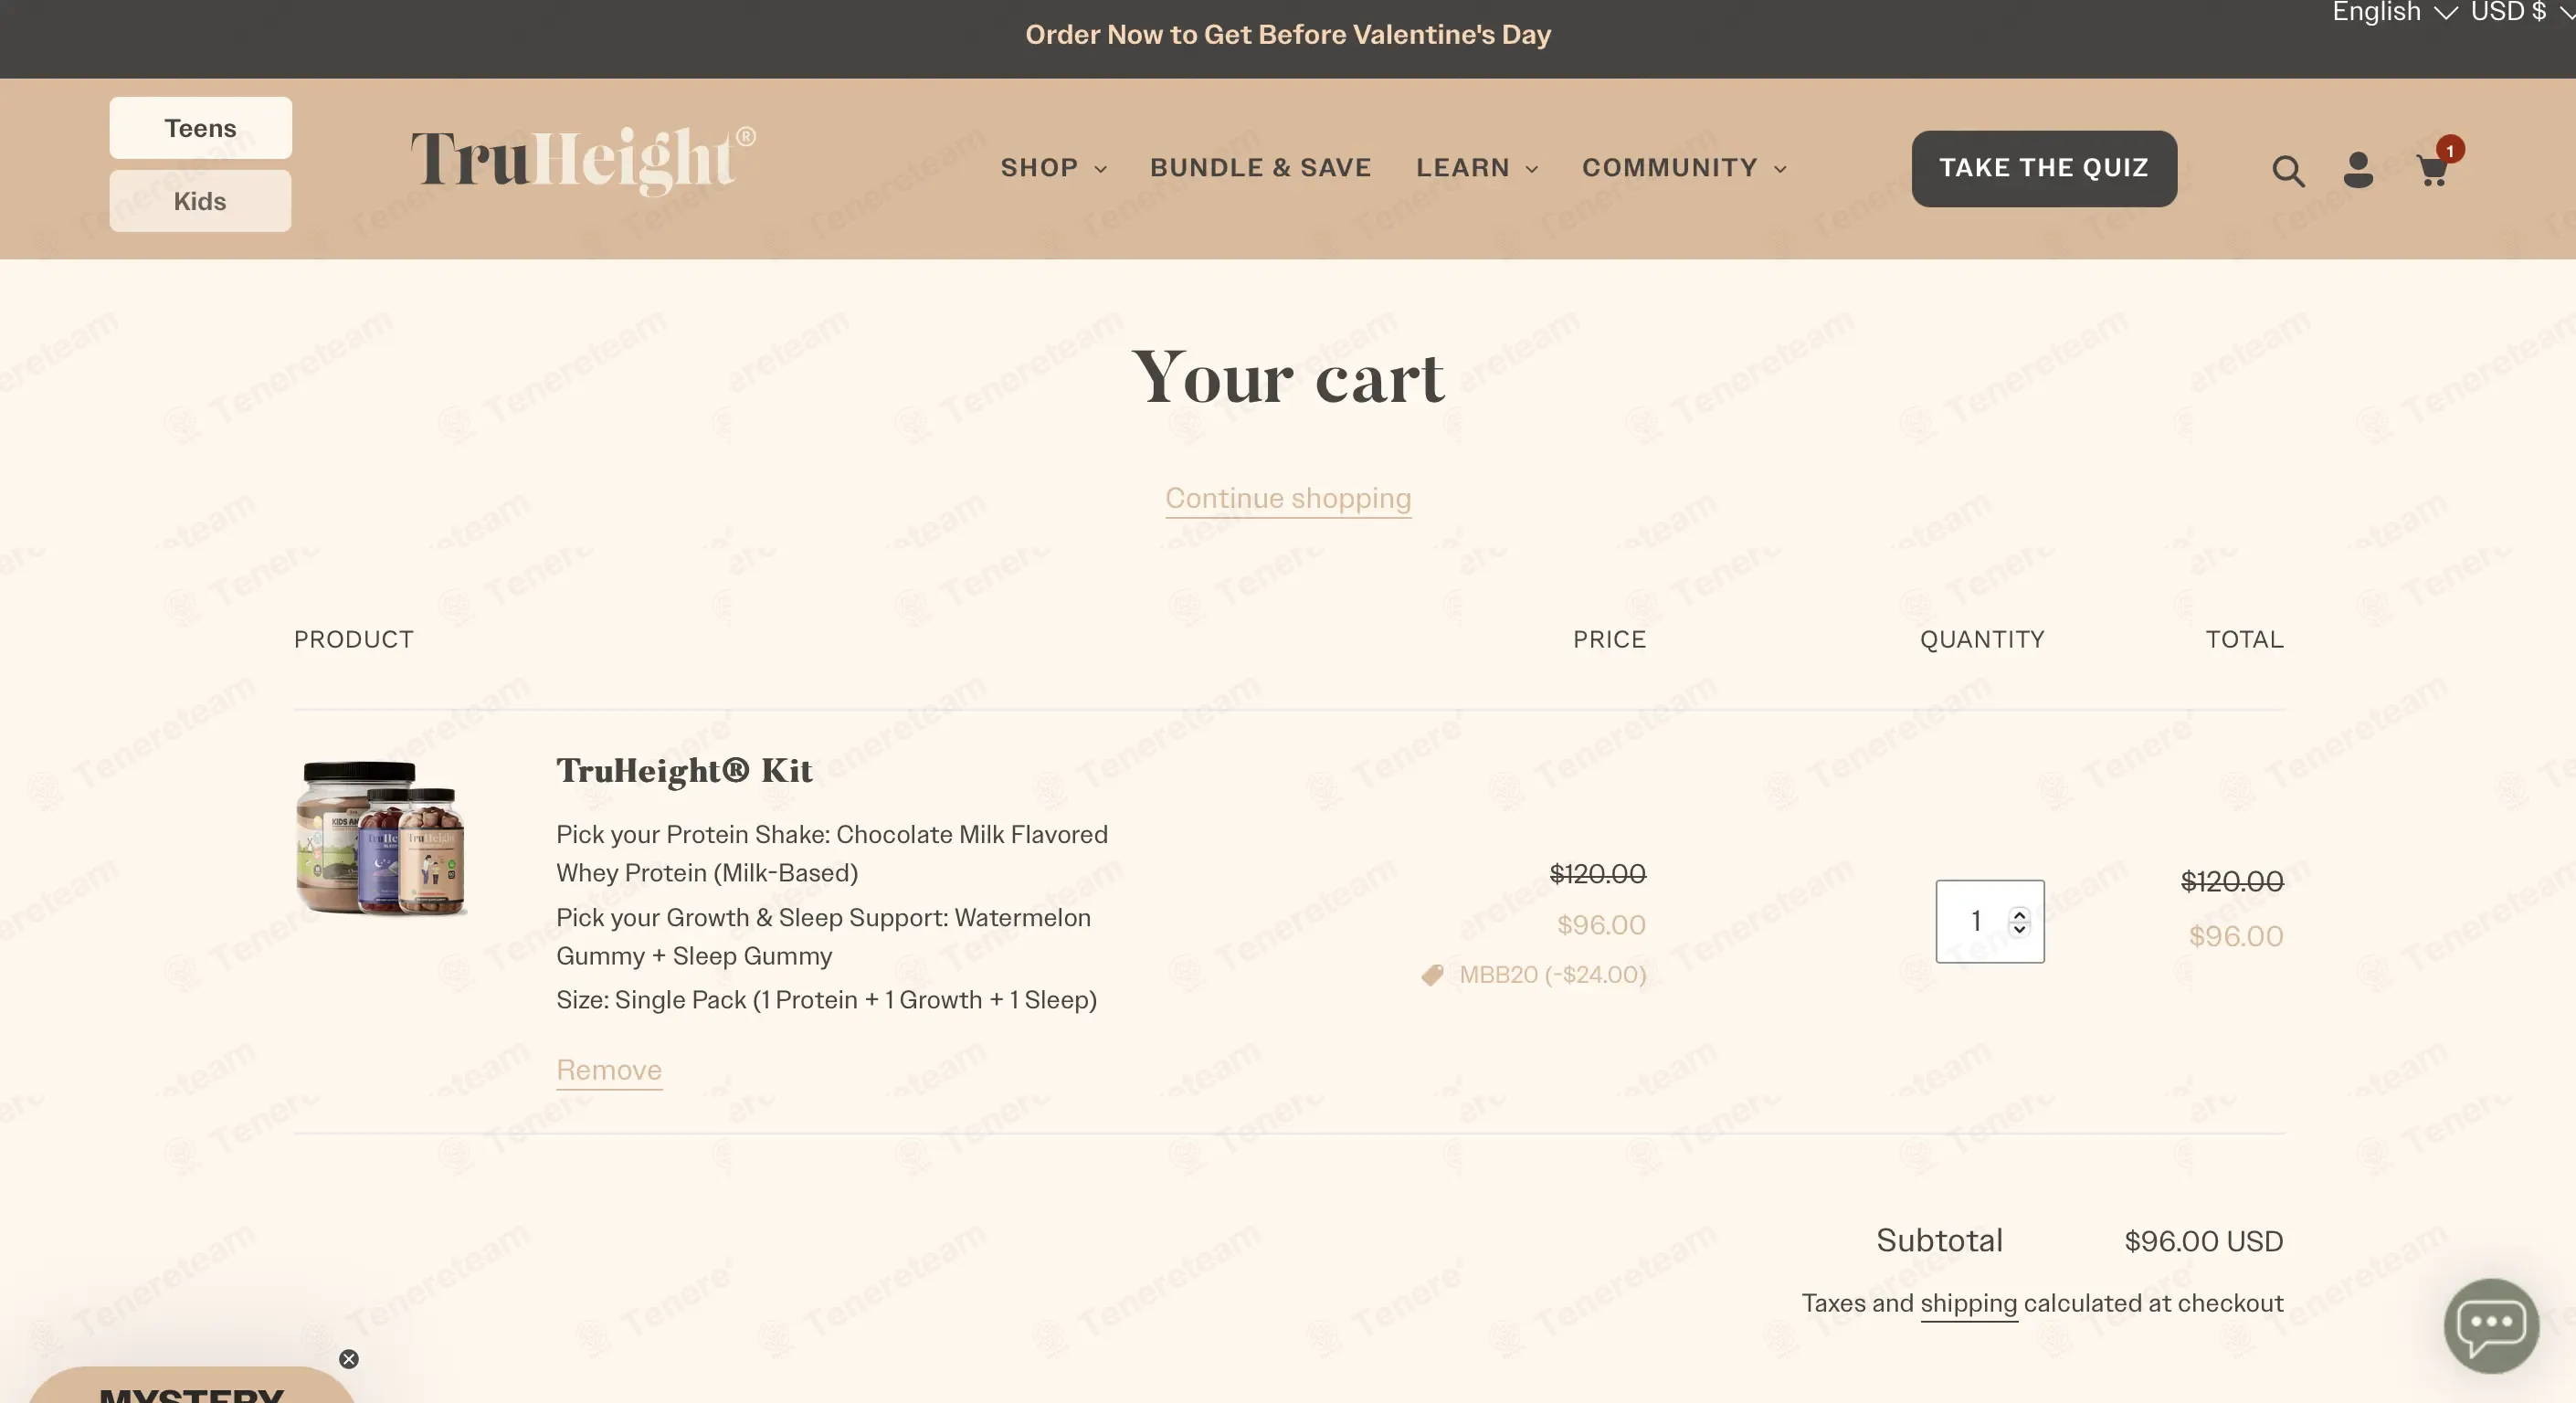Increase quantity with the up arrow
Screen dimensions: 2576x1403
(x=2019, y=913)
